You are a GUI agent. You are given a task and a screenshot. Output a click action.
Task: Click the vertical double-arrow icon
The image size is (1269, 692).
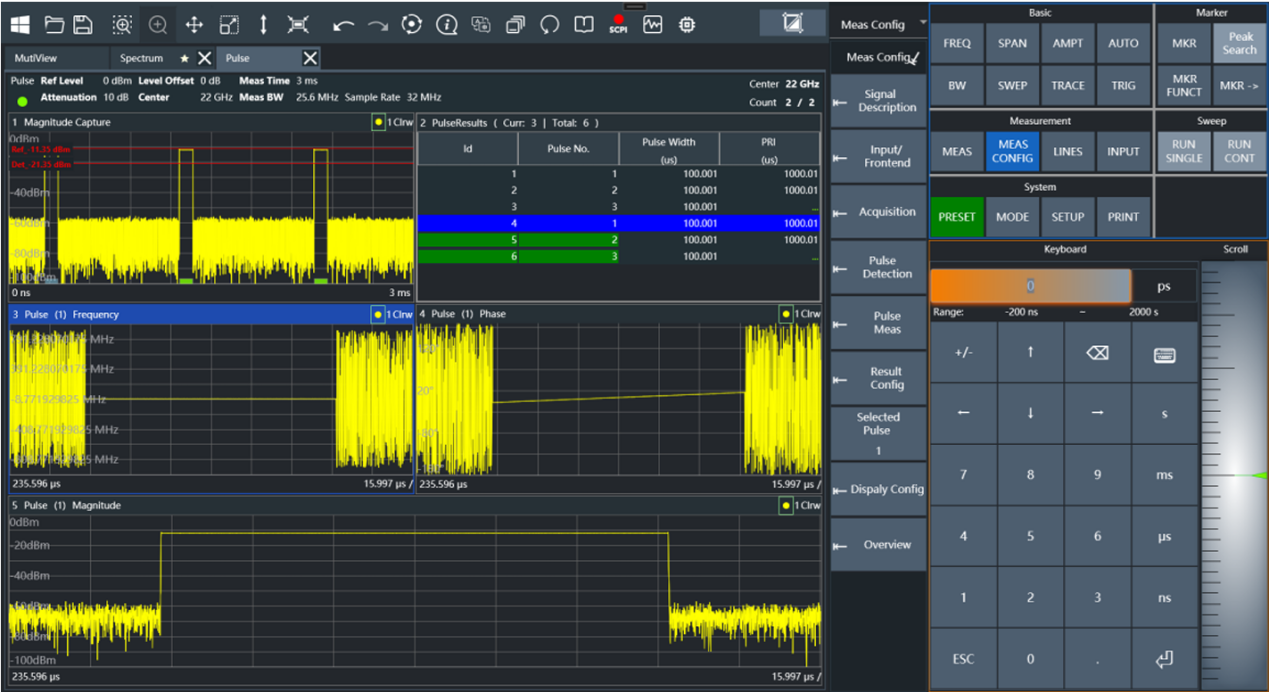click(x=263, y=24)
